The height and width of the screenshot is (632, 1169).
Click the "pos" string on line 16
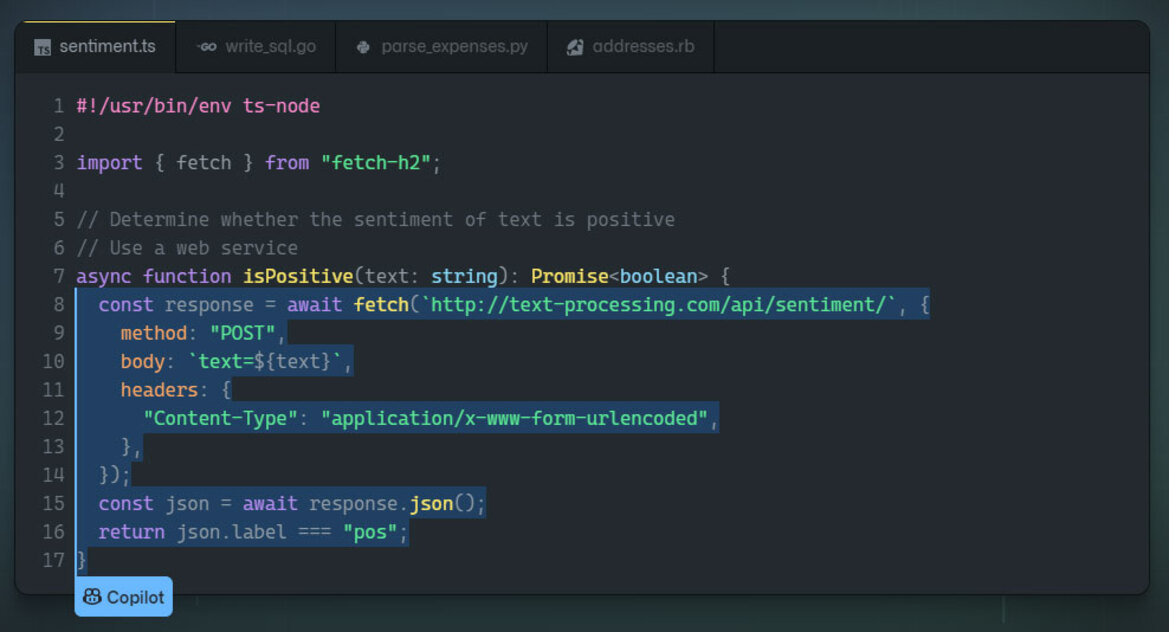tap(370, 532)
